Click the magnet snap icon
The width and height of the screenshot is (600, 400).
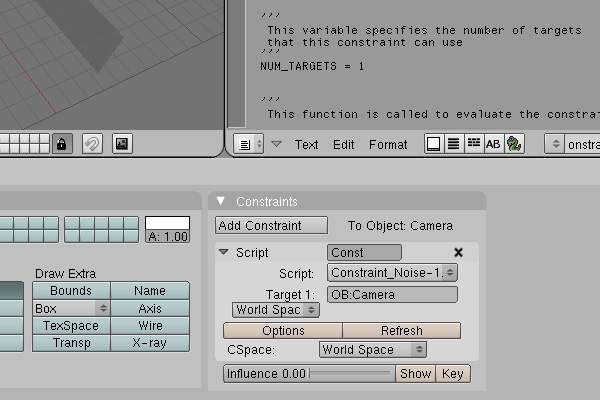click(x=92, y=144)
